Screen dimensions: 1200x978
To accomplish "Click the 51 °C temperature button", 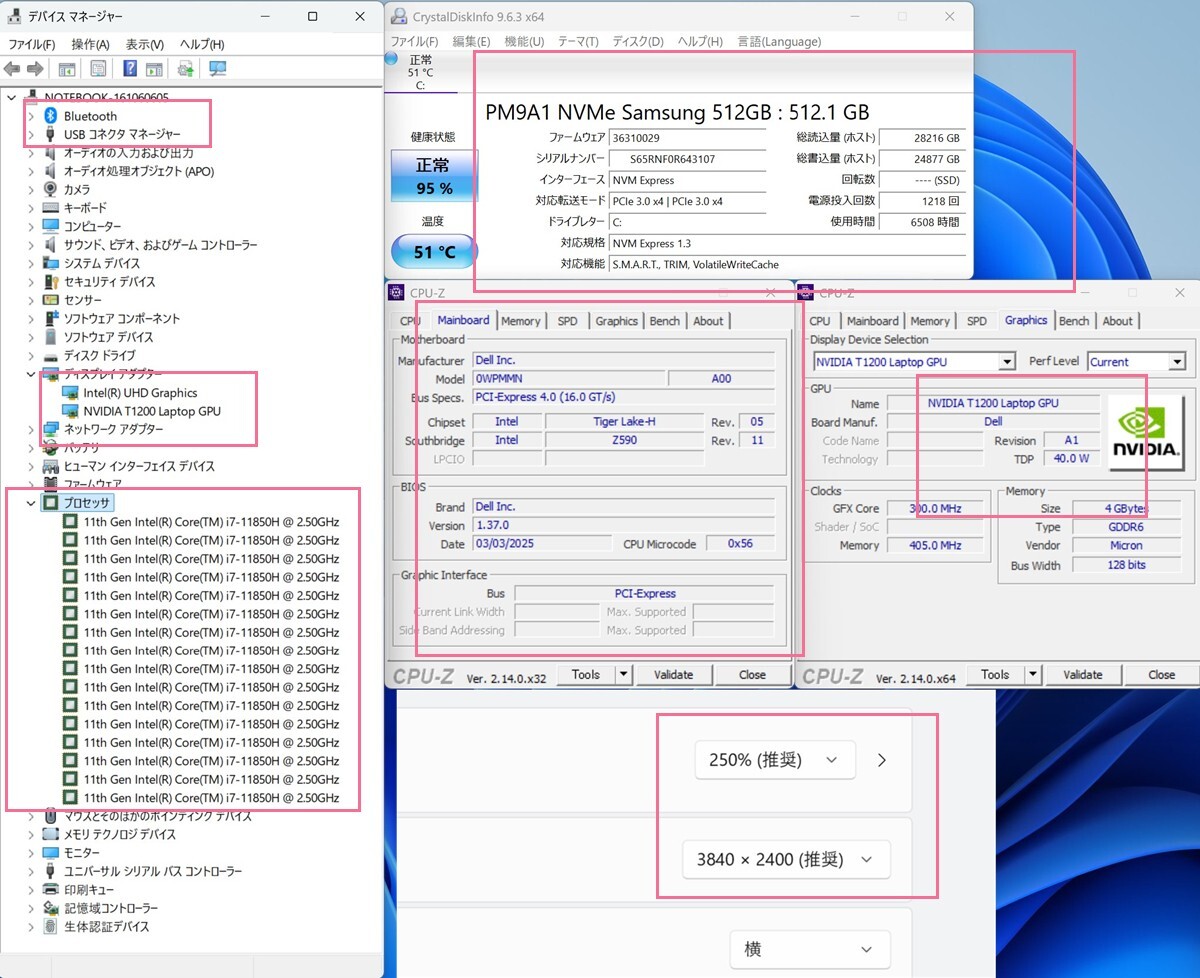I will 433,251.
